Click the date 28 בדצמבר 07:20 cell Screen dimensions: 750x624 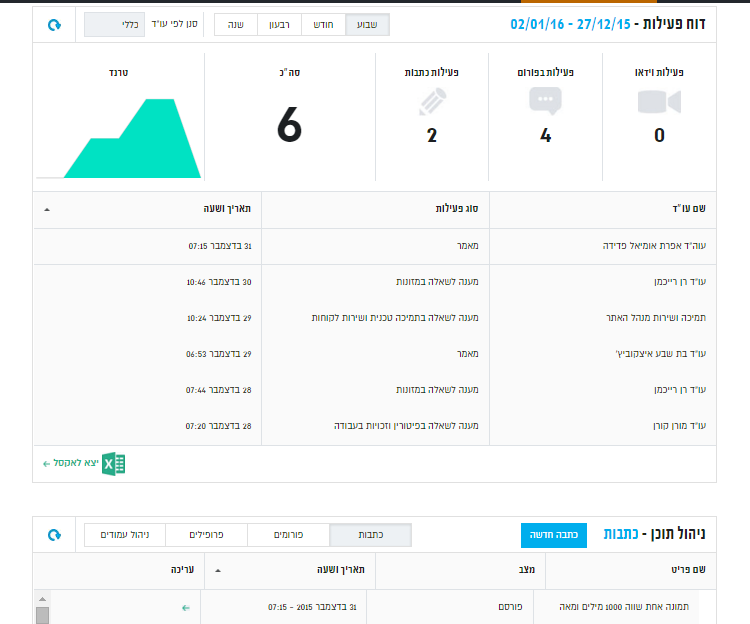219,426
